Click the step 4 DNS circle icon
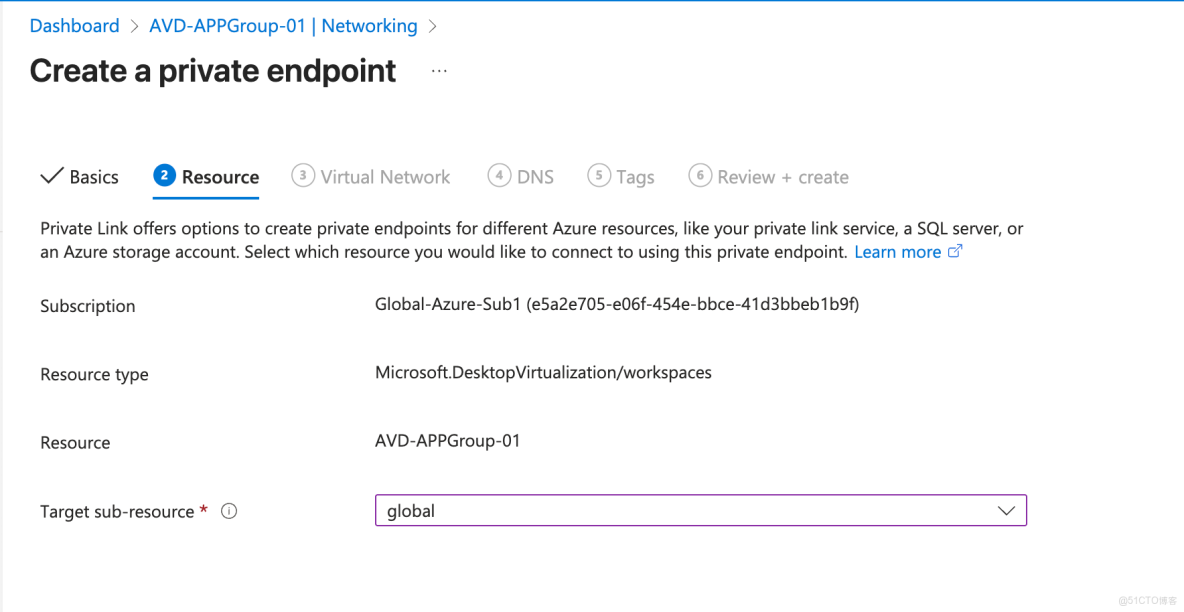The width and height of the screenshot is (1184, 612). 499,176
